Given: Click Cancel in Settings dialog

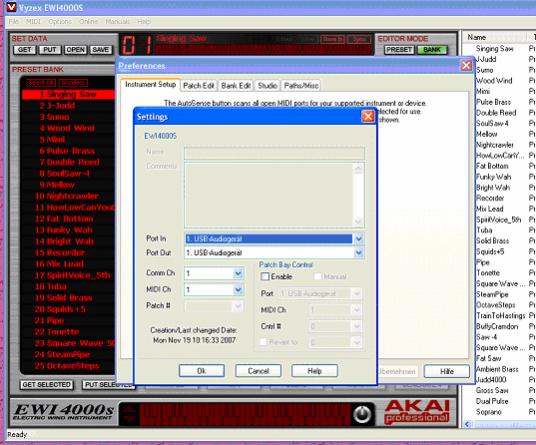Looking at the screenshot, I should pyautogui.click(x=258, y=371).
